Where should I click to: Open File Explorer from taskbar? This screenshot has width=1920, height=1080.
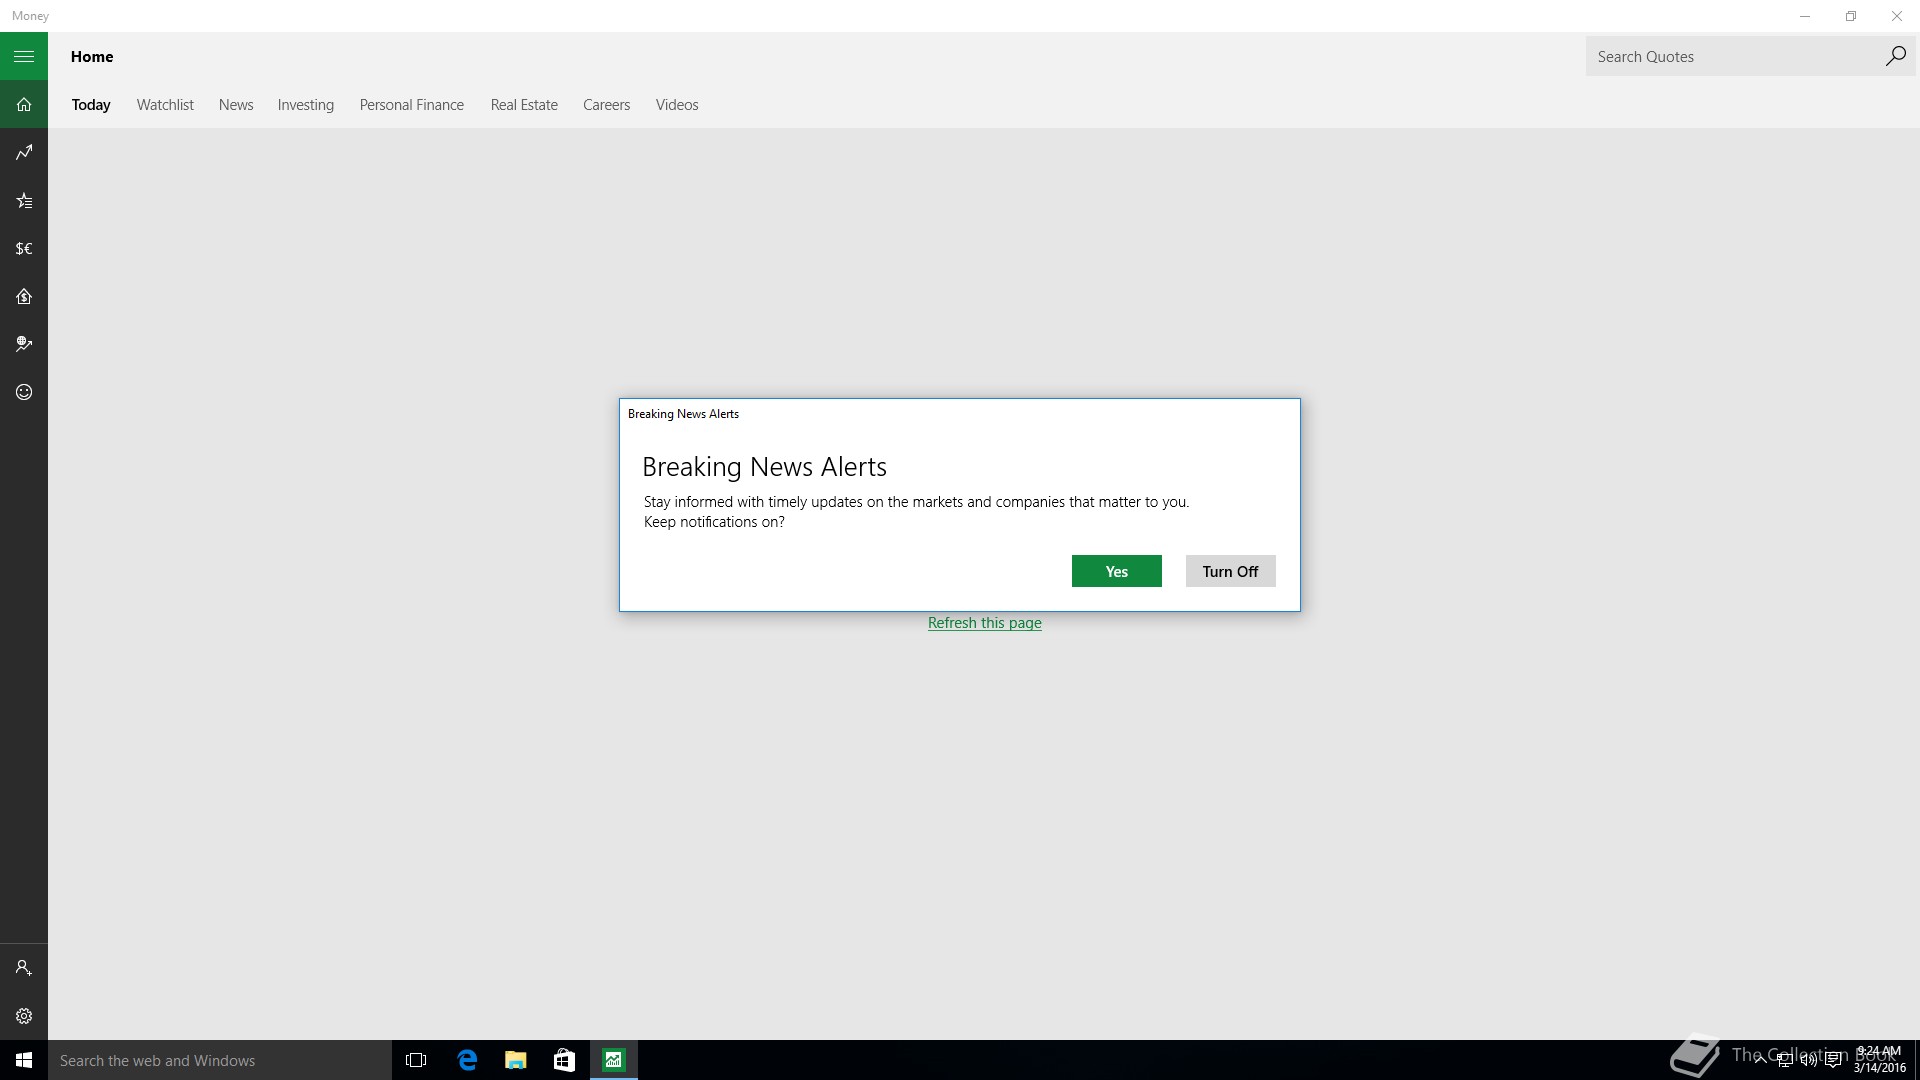(x=516, y=1060)
